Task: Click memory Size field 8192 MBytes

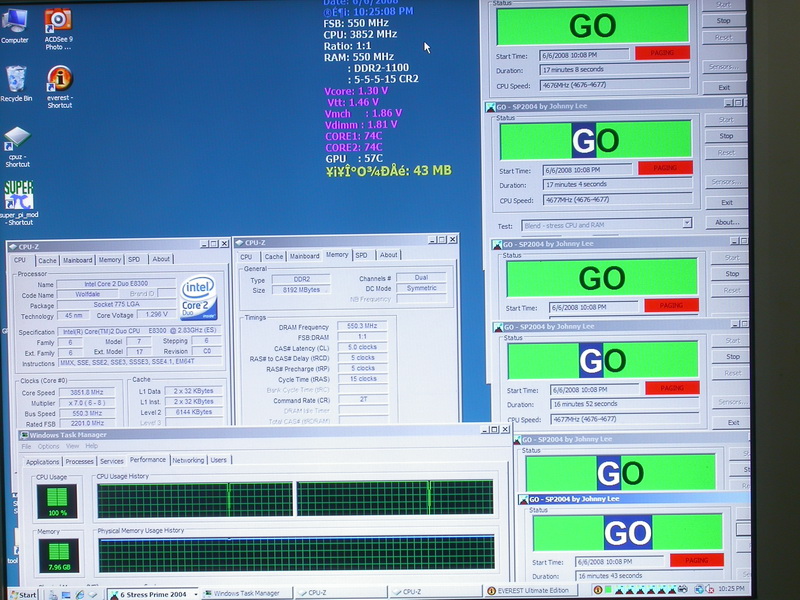Action: [x=301, y=290]
